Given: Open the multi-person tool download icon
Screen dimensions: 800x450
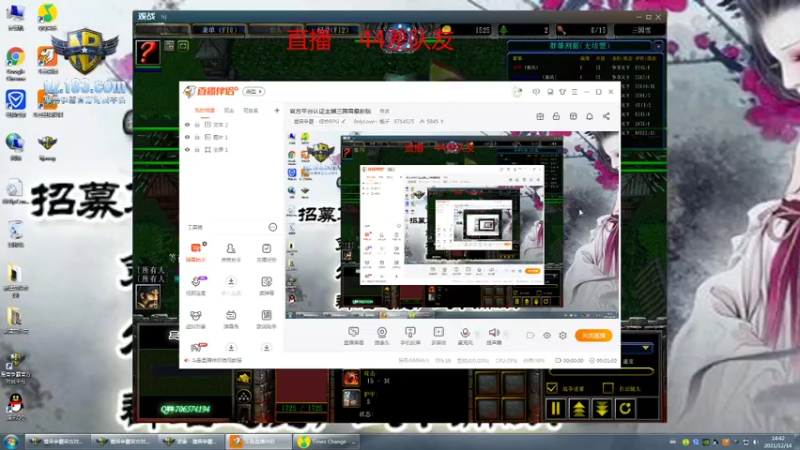Looking at the screenshot, I should (231, 286).
